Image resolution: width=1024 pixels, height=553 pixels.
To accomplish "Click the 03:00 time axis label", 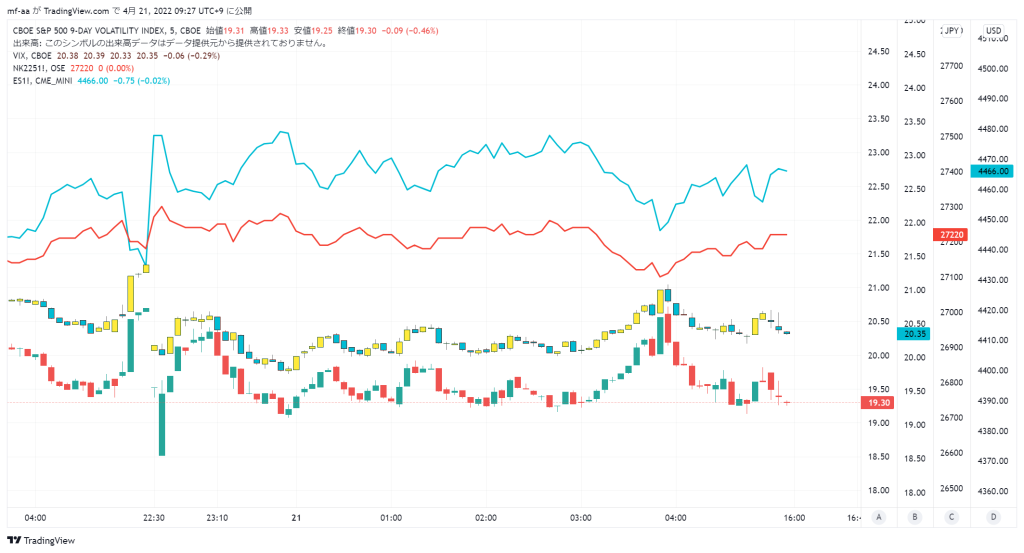I will pyautogui.click(x=581, y=518).
